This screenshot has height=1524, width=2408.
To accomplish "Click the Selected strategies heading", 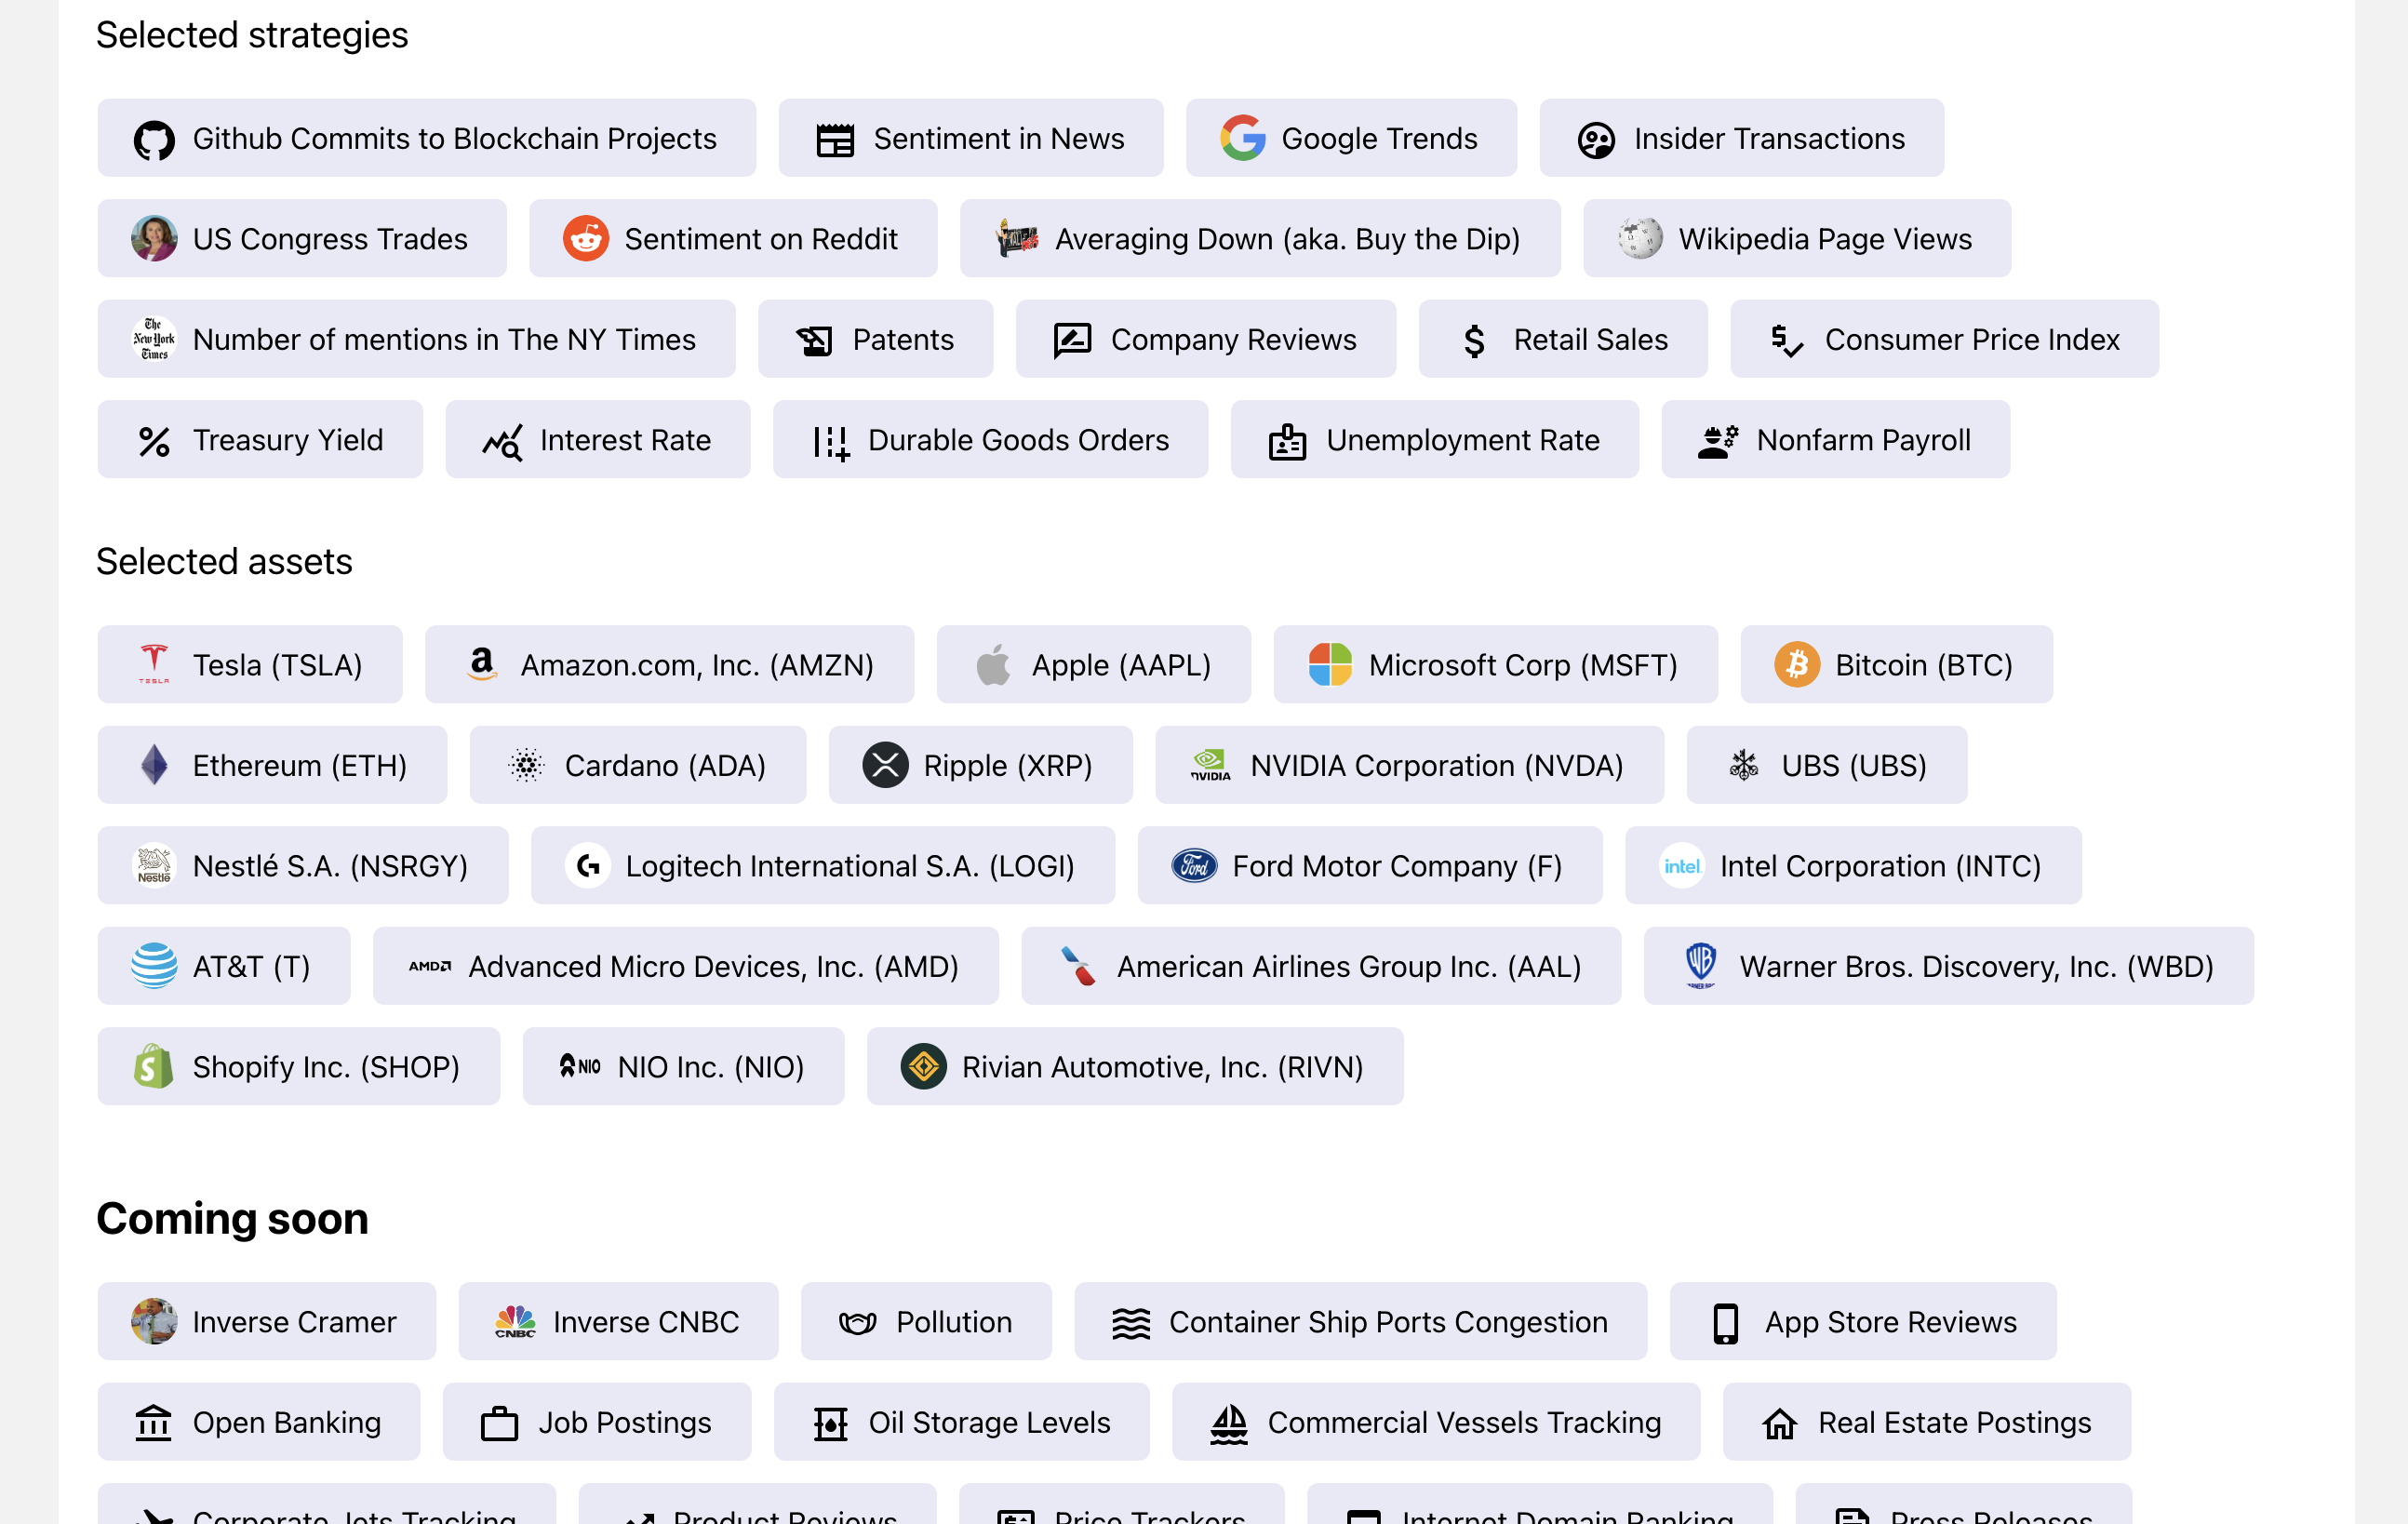I will [x=252, y=35].
